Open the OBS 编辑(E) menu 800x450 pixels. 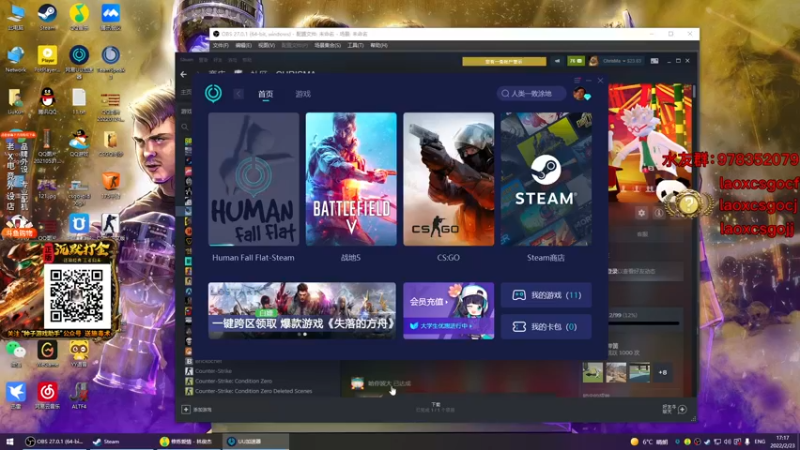tap(243, 45)
